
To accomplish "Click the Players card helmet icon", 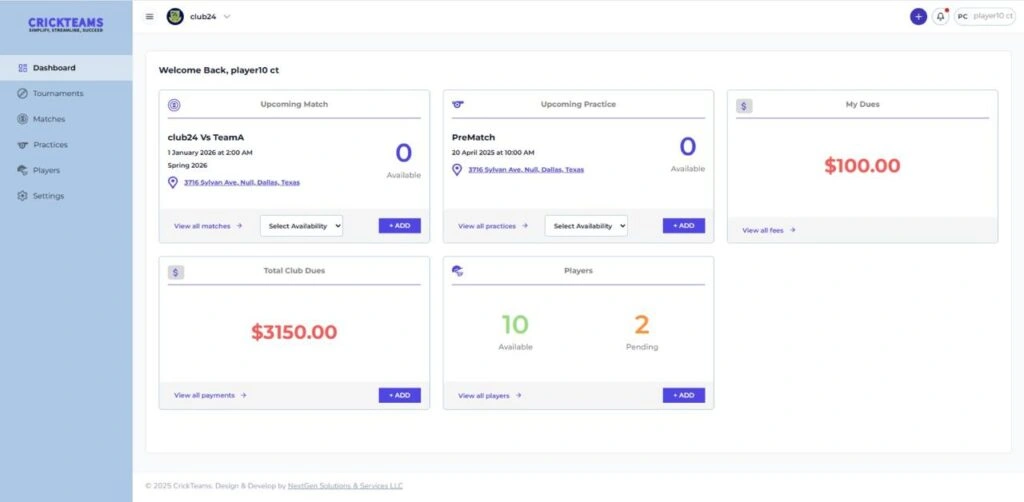I will (458, 271).
